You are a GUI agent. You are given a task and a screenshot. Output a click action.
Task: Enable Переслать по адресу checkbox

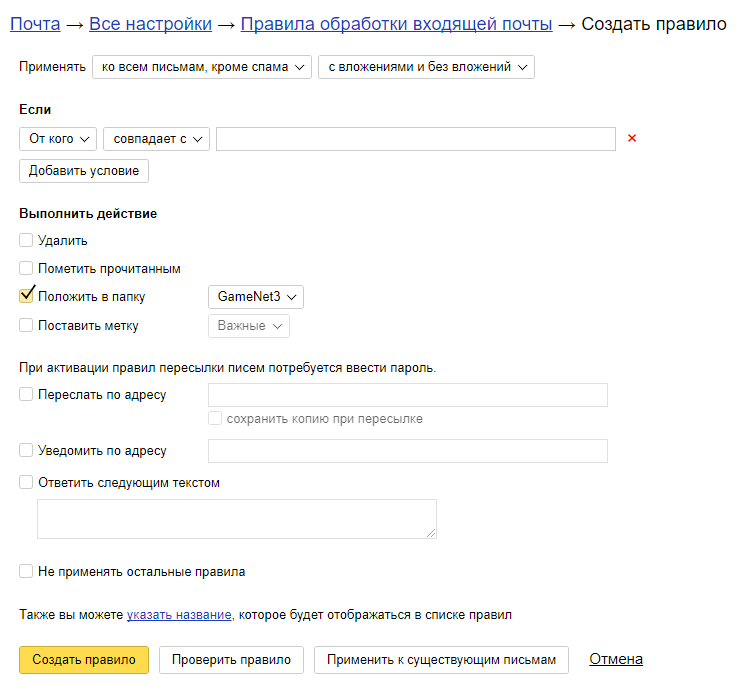point(27,395)
